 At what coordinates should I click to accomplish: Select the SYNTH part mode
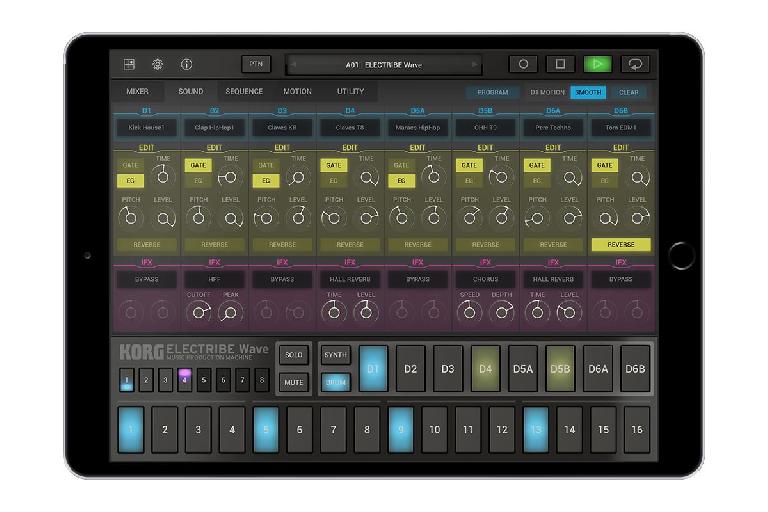pyautogui.click(x=336, y=355)
